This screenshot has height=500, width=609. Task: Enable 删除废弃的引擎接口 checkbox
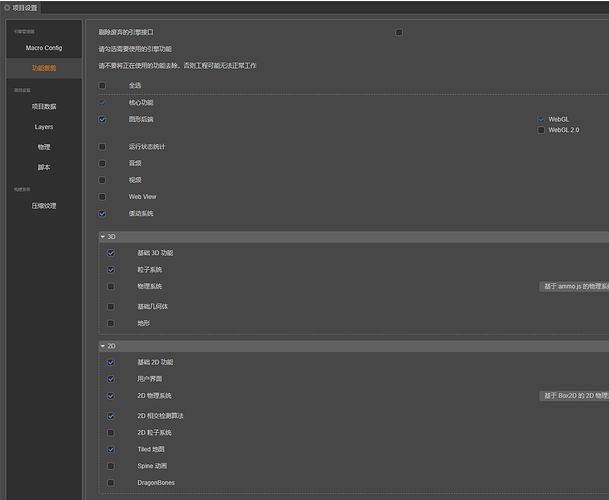(399, 32)
